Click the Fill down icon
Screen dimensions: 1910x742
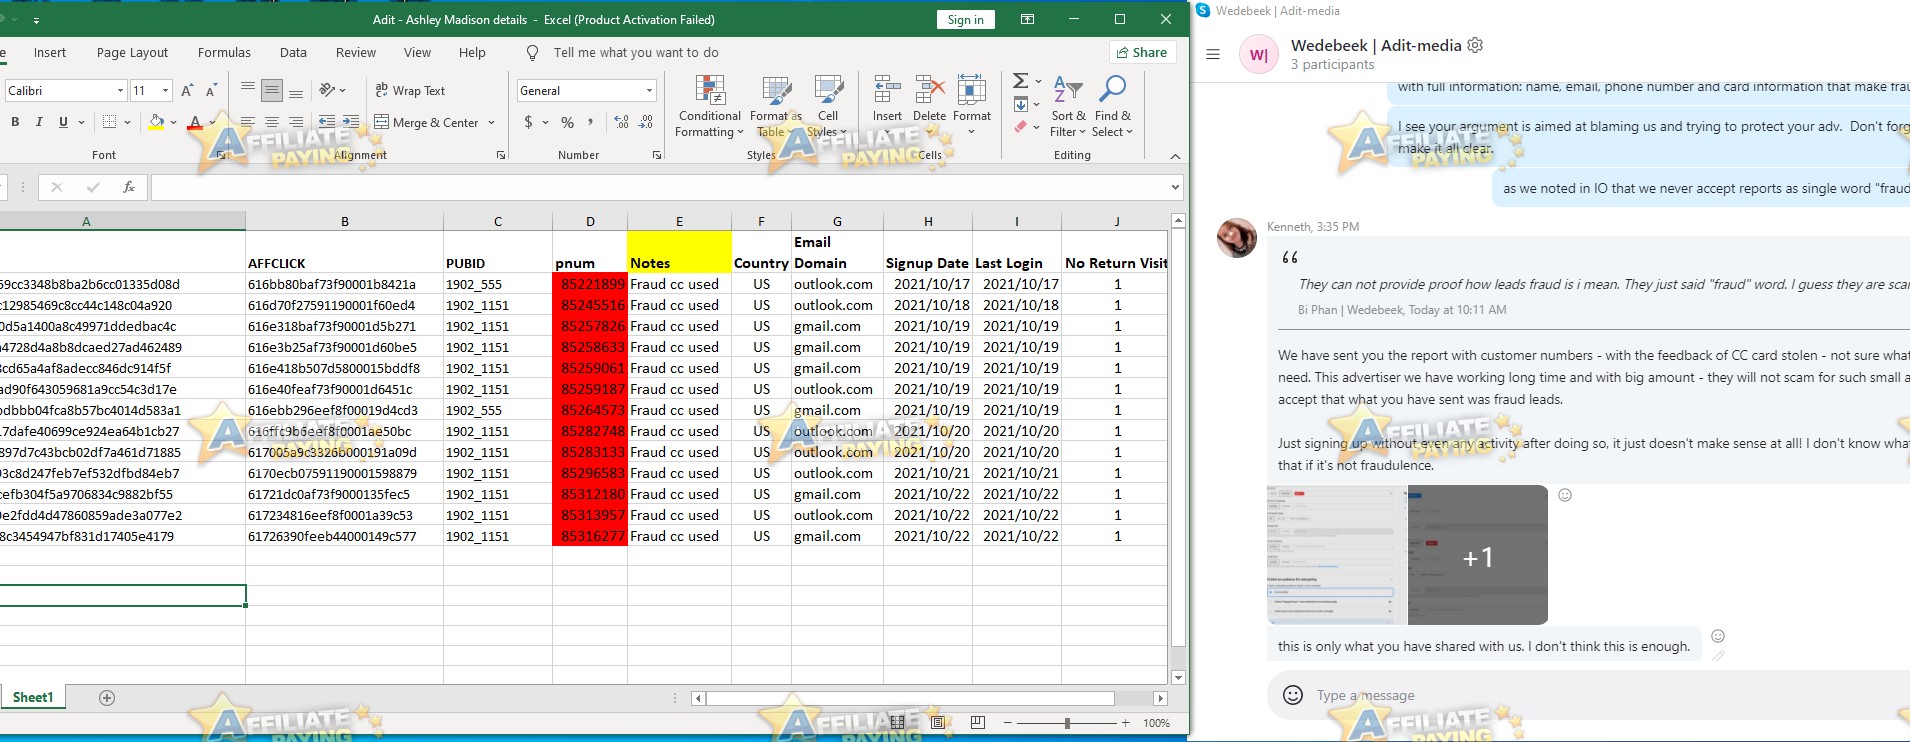[x=1021, y=104]
